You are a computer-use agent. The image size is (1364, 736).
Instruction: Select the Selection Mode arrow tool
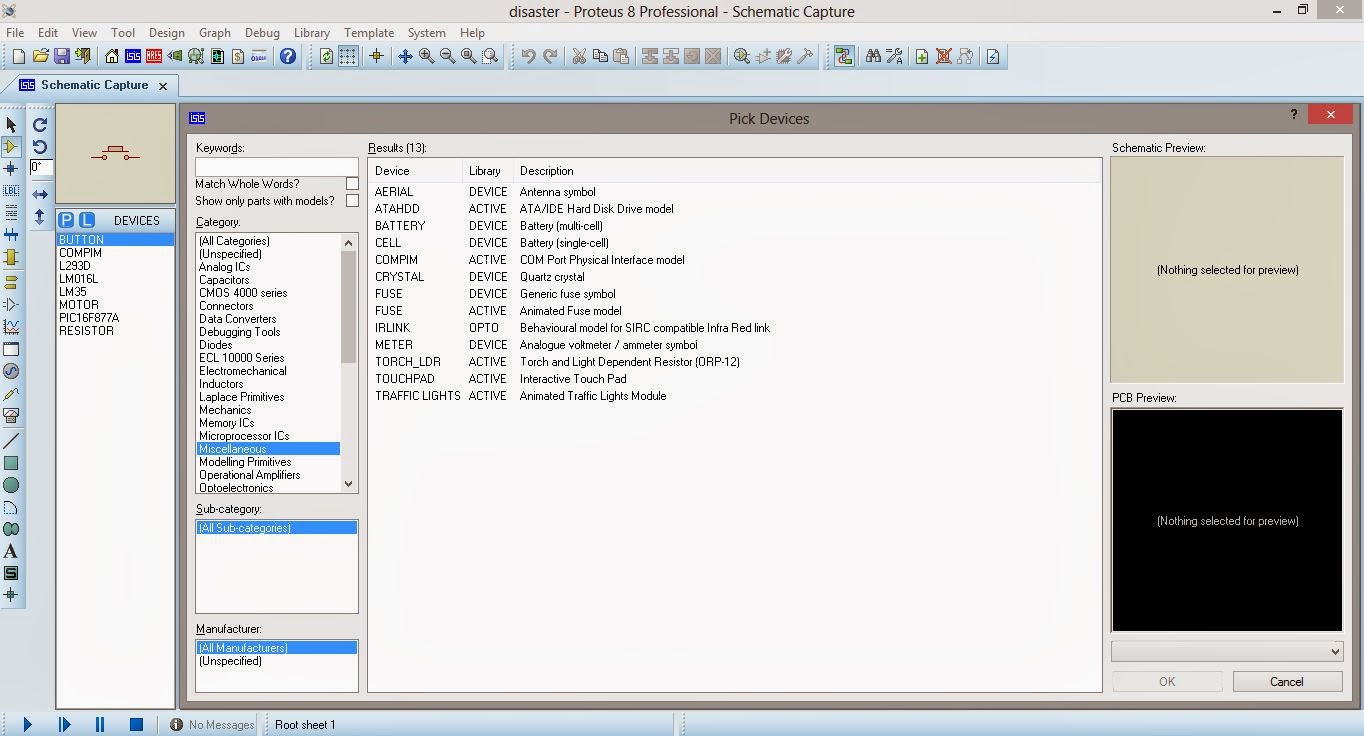click(11, 125)
